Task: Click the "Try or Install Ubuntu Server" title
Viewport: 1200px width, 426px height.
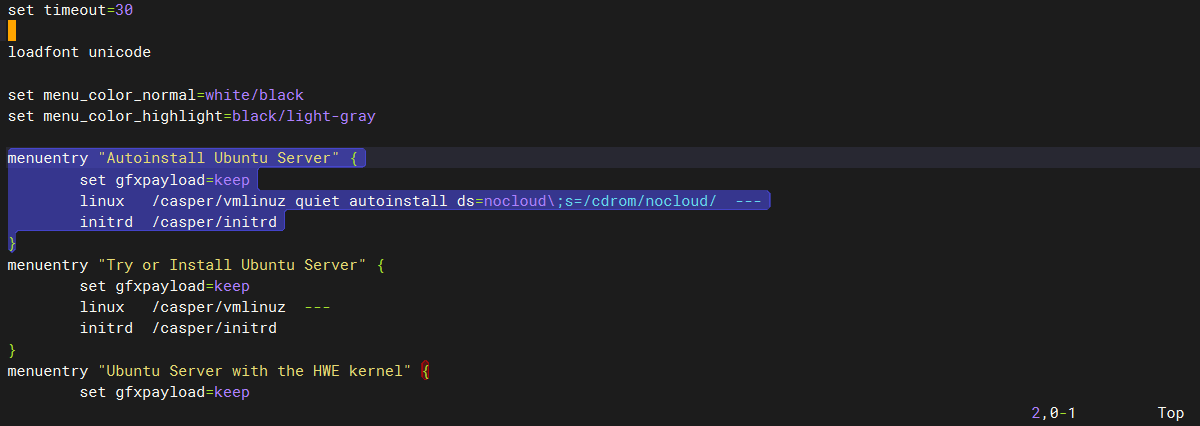Action: [x=232, y=265]
